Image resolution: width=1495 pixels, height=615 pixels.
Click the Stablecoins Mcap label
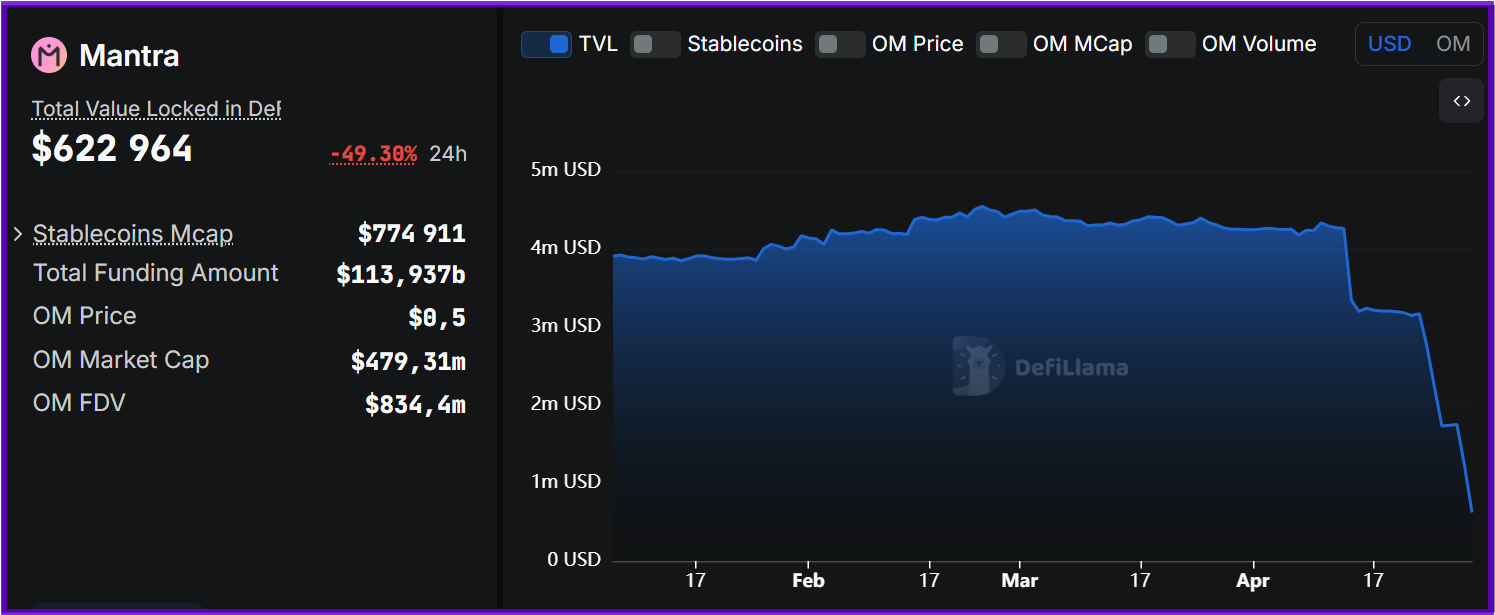(133, 234)
